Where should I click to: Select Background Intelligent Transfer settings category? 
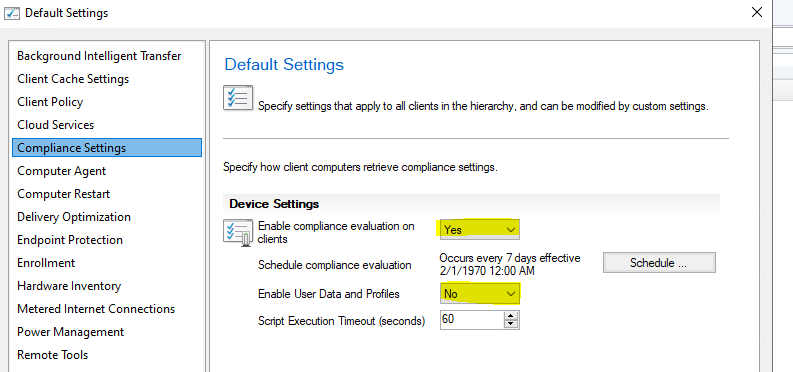click(99, 56)
